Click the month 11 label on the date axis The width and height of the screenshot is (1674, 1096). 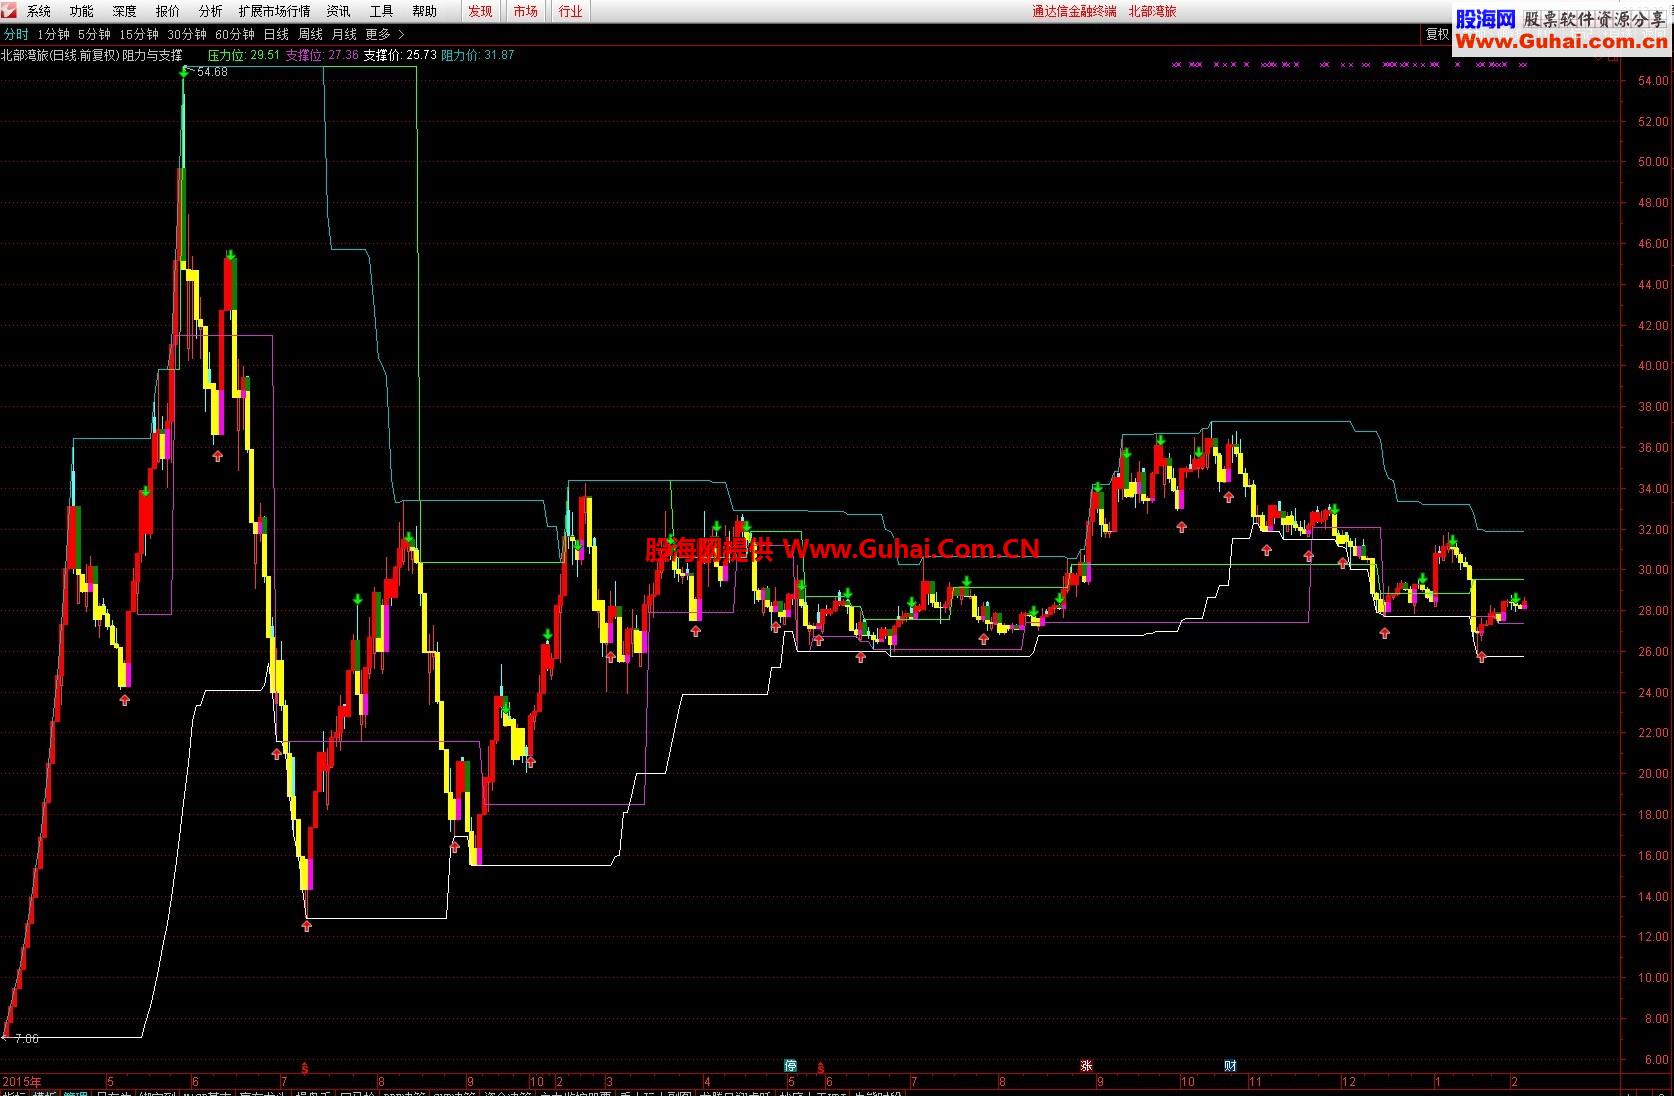tap(1255, 1082)
